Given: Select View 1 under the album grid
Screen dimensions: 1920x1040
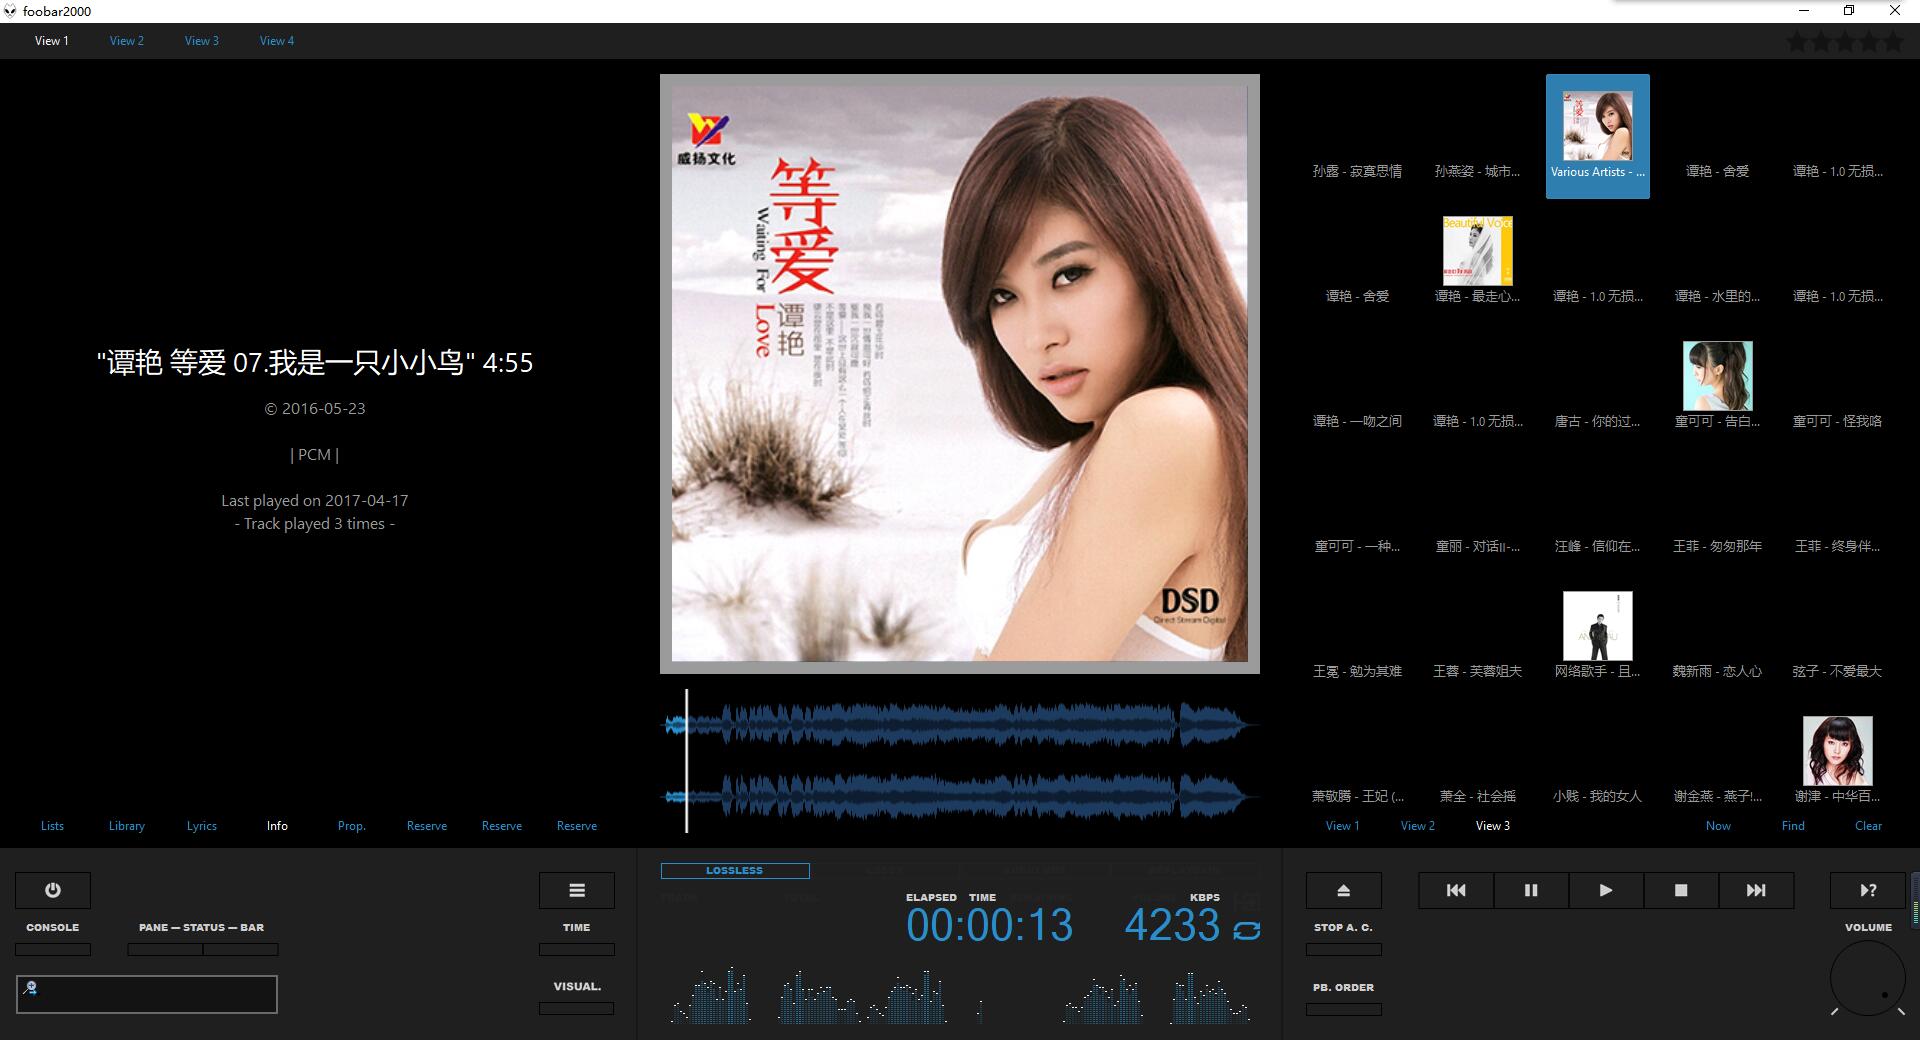Looking at the screenshot, I should 1343,826.
